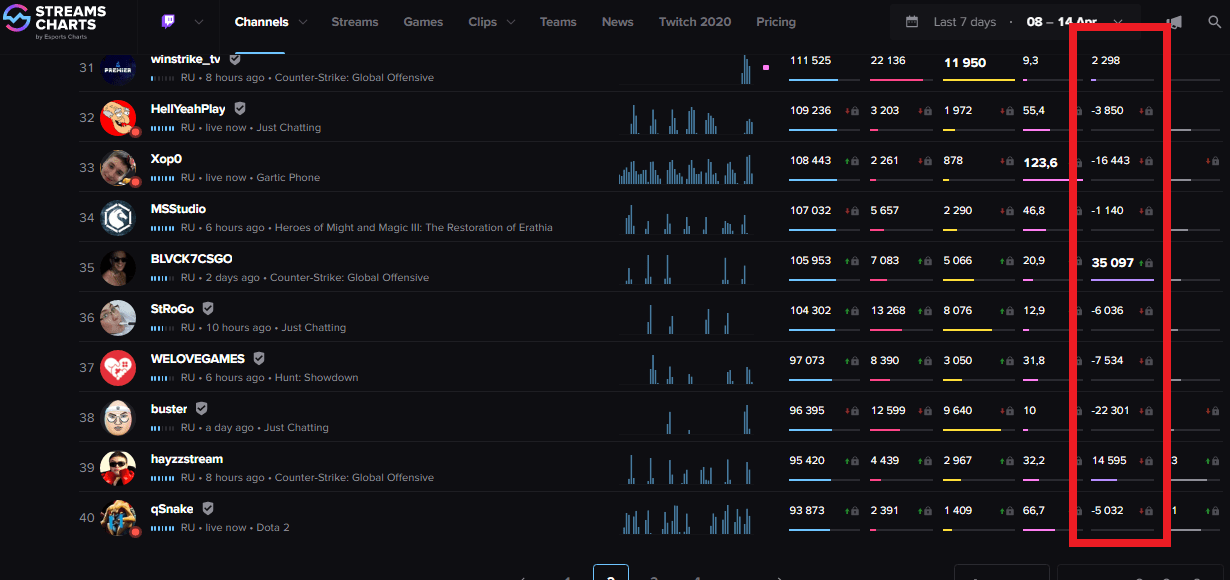Open WELOVEGAMES channel
Screen dimensions: 1230x580
coord(197,359)
